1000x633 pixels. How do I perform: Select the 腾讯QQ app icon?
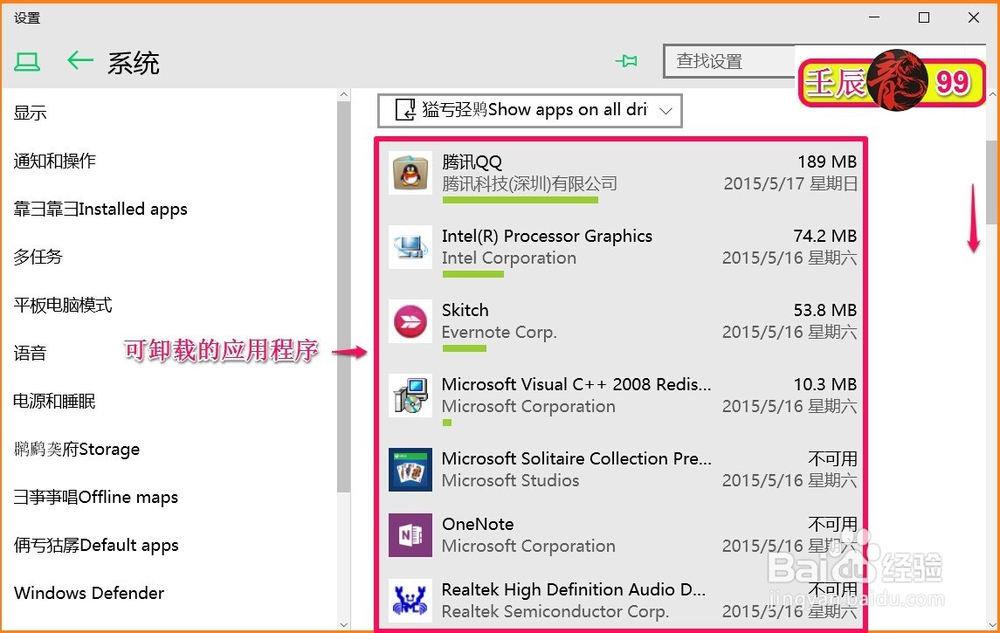410,172
